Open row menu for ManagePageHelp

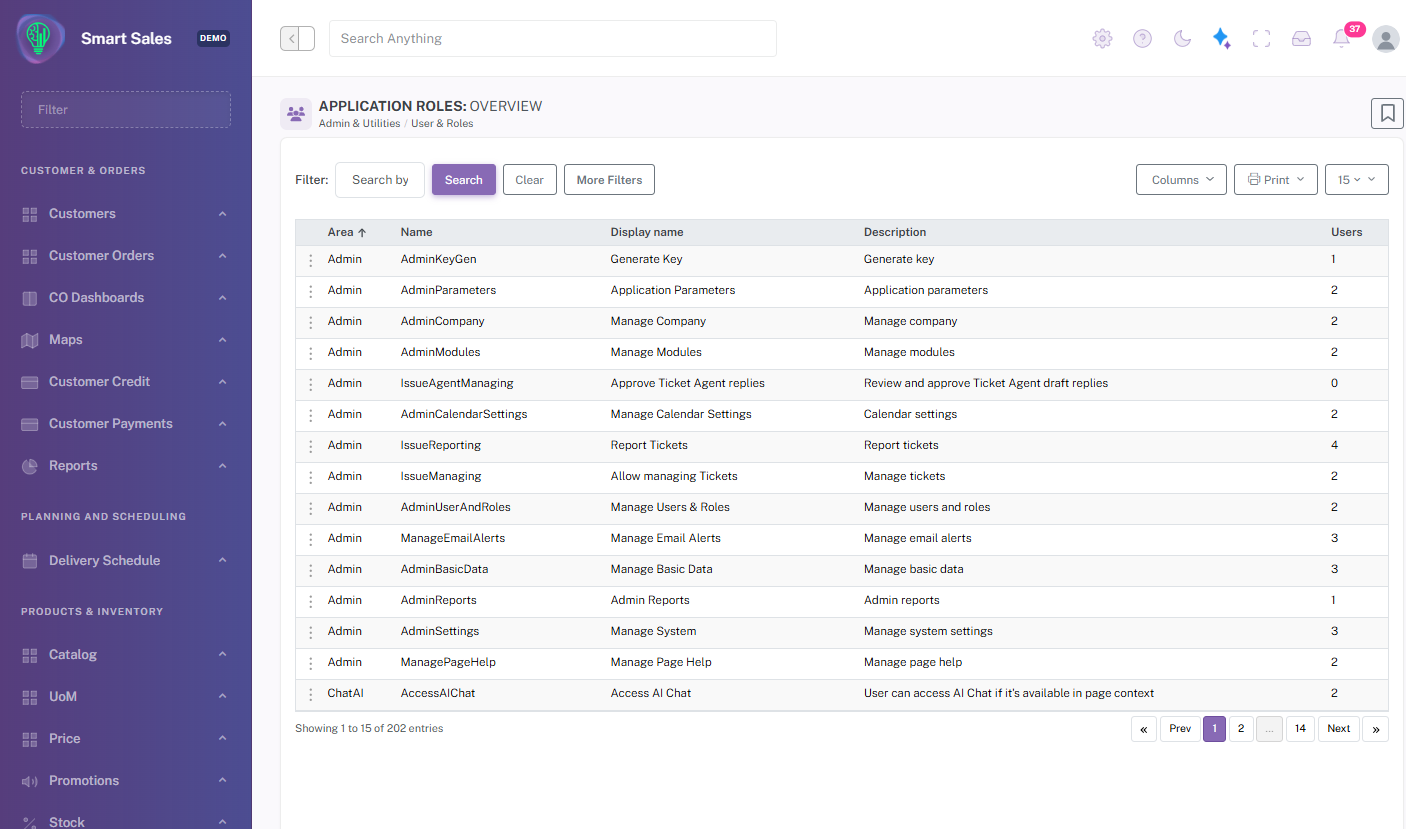(311, 663)
